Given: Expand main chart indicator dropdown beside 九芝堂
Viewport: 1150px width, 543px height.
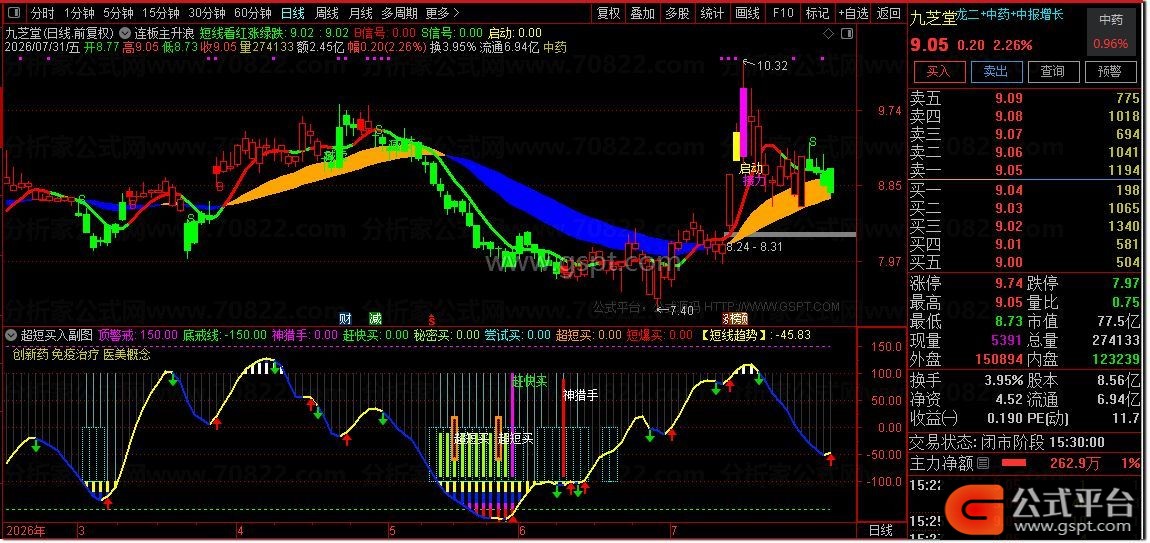Looking at the screenshot, I should pyautogui.click(x=124, y=33).
